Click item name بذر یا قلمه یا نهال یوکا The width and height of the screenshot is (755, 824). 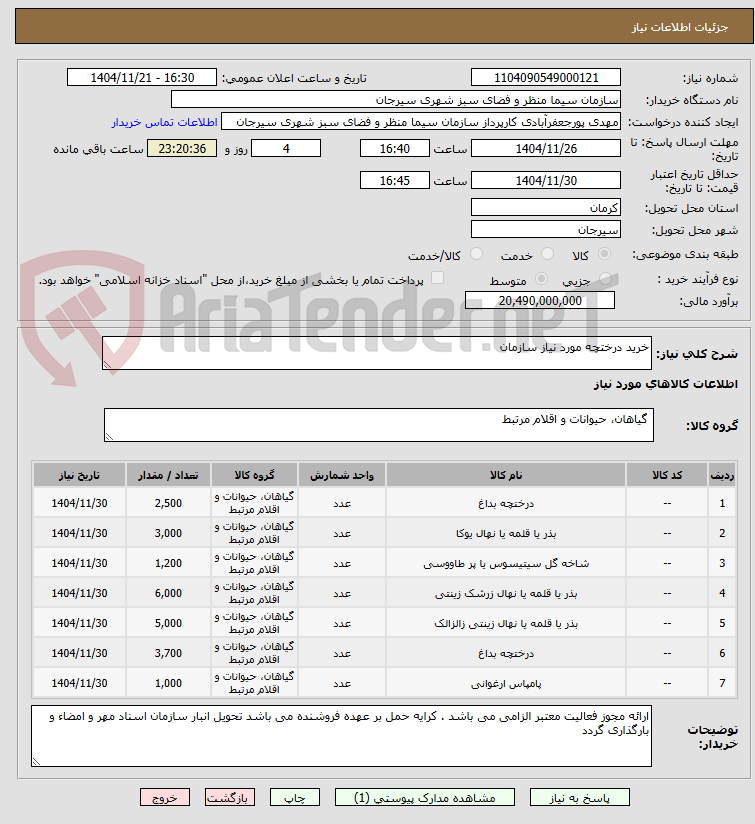(505, 533)
